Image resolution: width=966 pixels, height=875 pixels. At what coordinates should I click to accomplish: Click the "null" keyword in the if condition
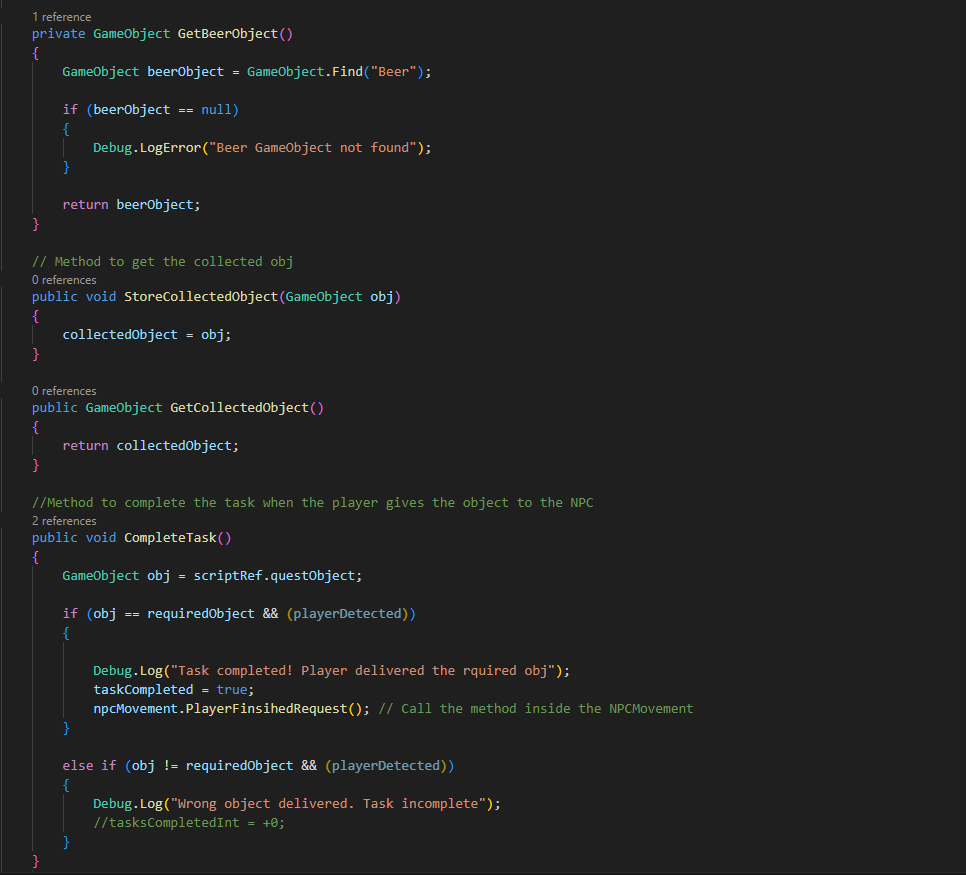coord(216,110)
